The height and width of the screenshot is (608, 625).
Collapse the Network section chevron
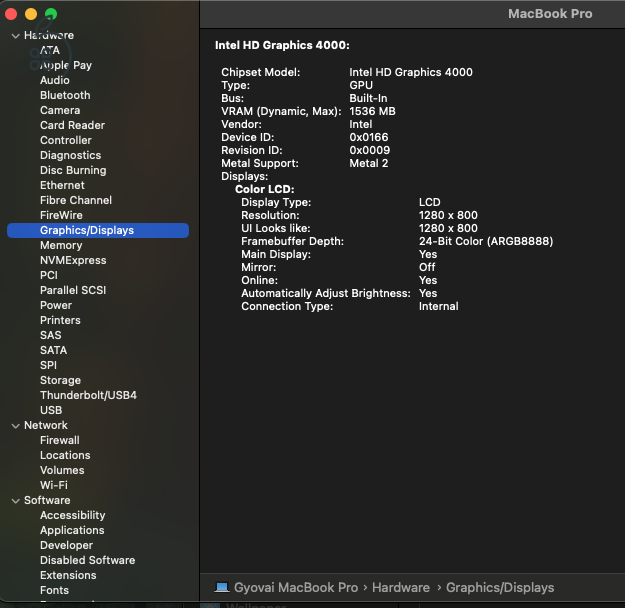point(16,426)
